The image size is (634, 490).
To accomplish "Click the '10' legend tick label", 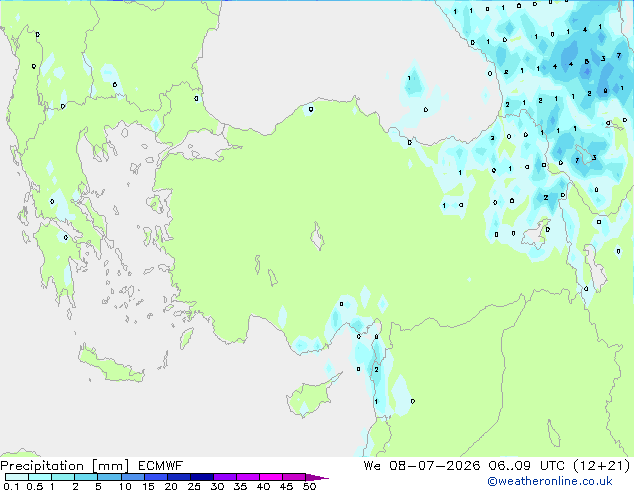I will (125, 486).
